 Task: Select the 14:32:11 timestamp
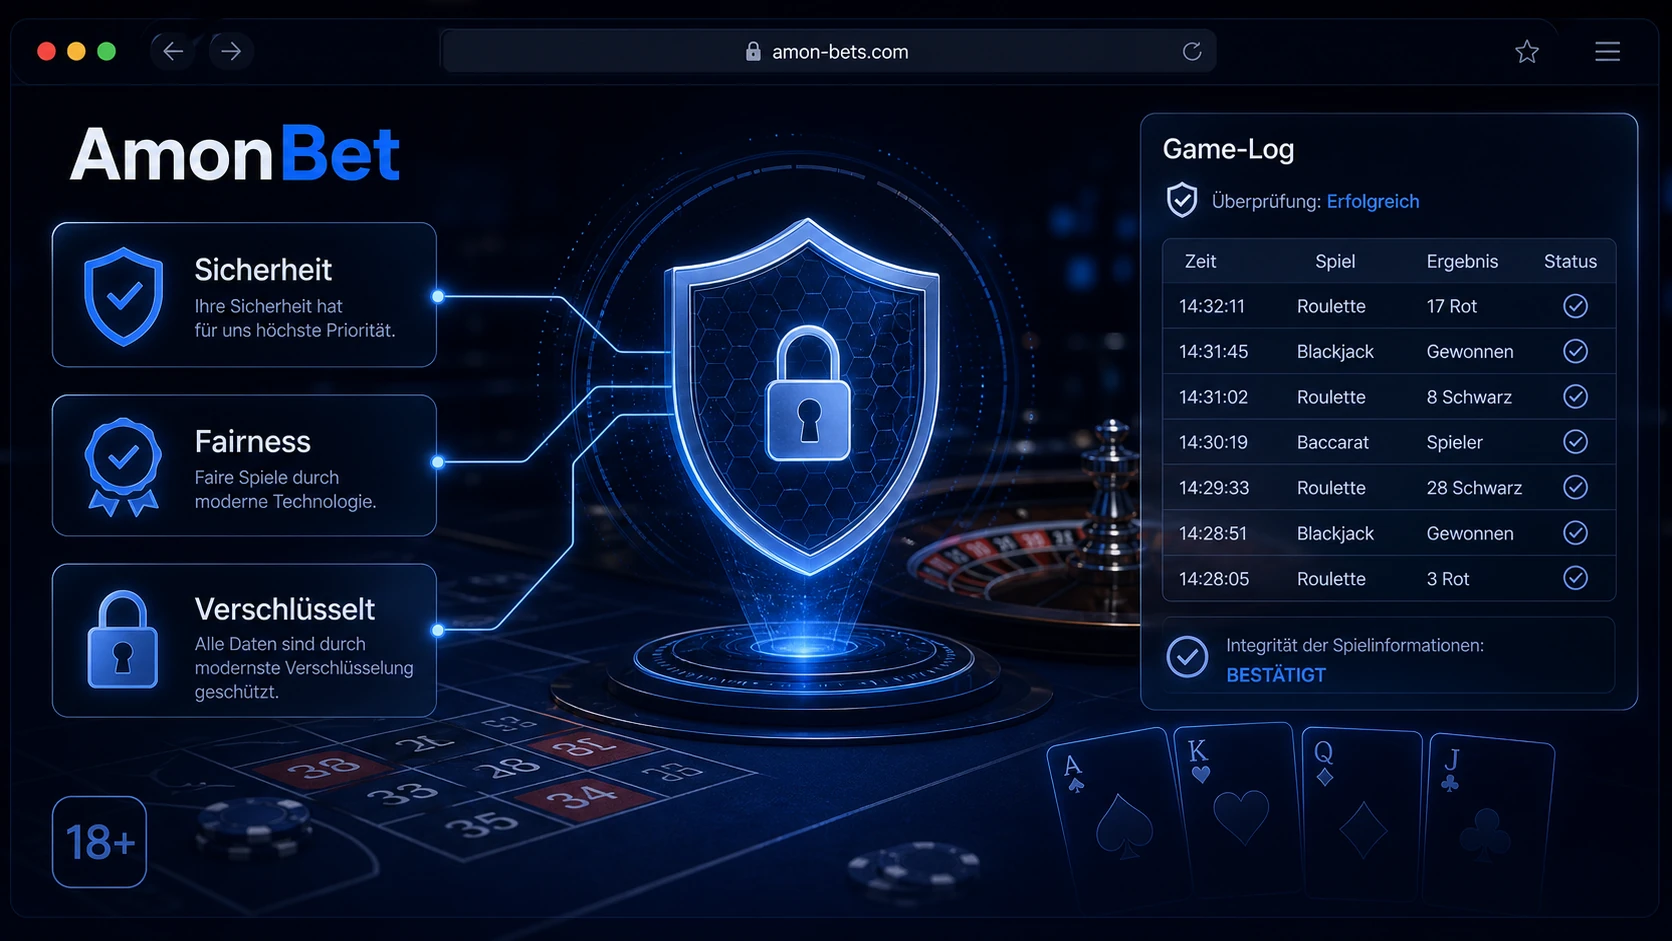(x=1212, y=306)
